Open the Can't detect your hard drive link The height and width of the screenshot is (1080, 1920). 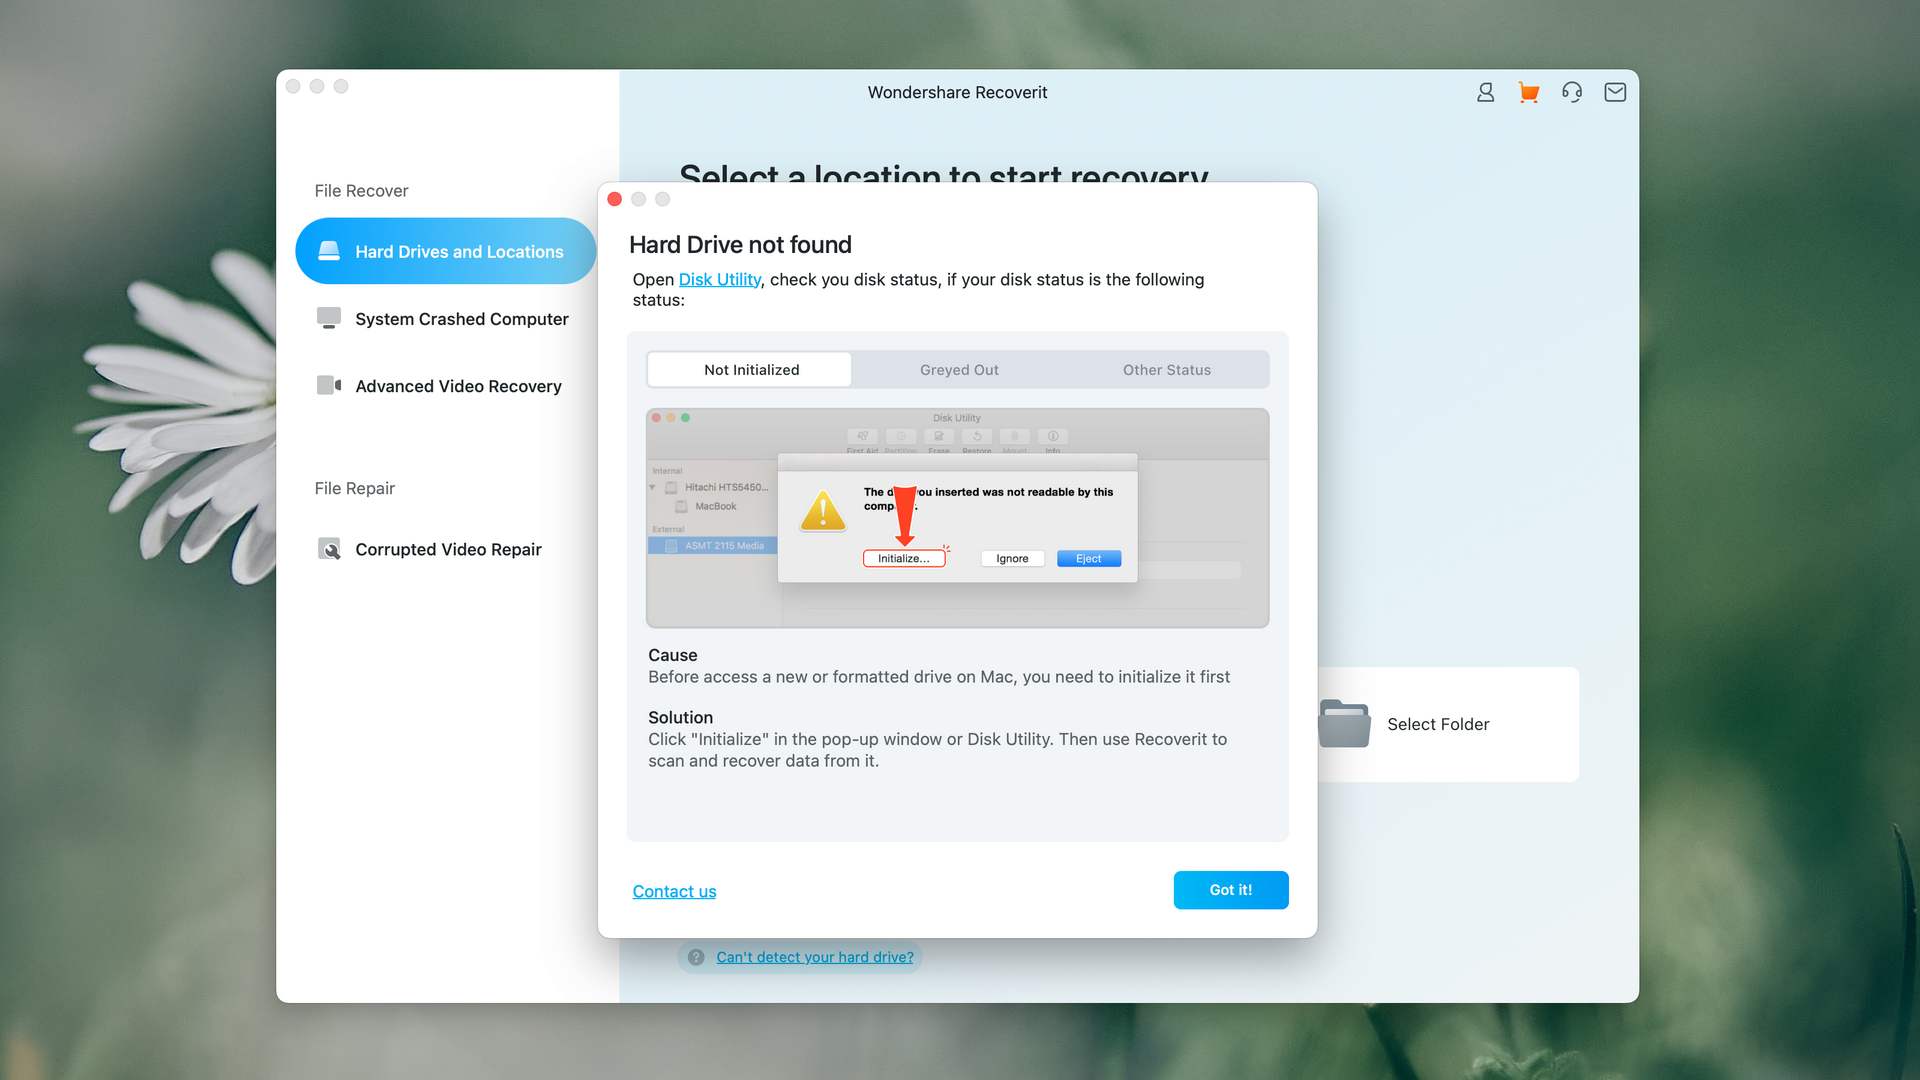tap(813, 957)
